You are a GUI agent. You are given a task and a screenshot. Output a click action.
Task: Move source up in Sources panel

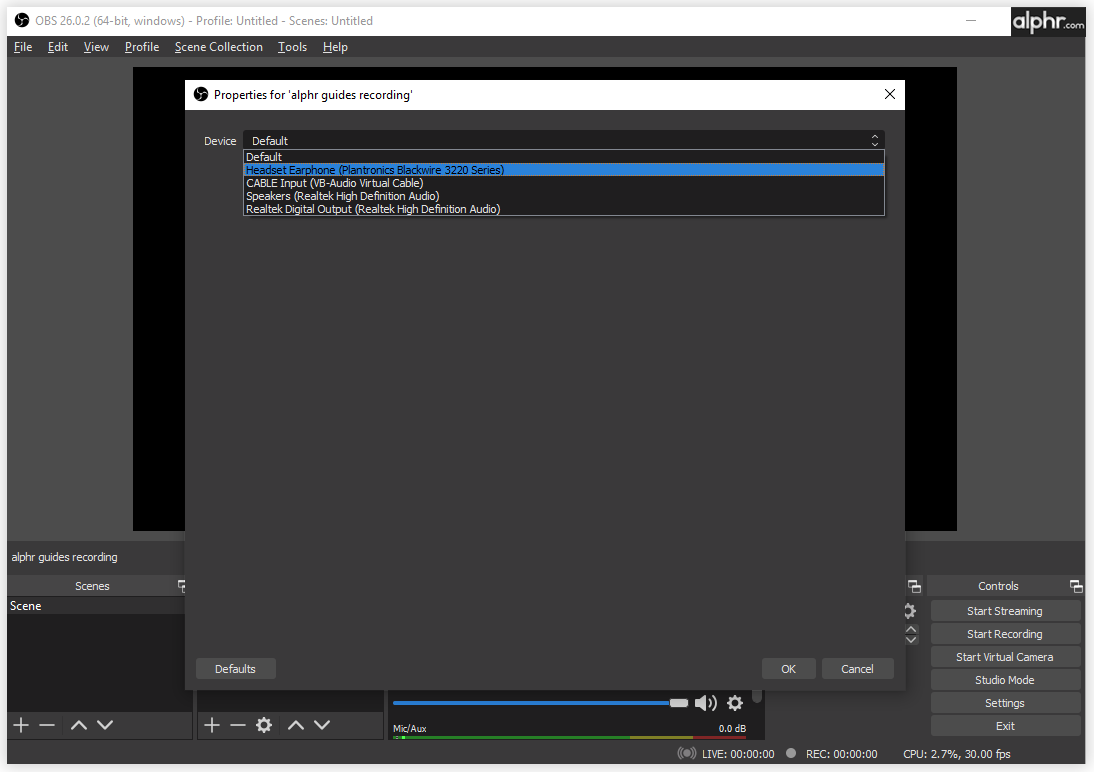[296, 725]
